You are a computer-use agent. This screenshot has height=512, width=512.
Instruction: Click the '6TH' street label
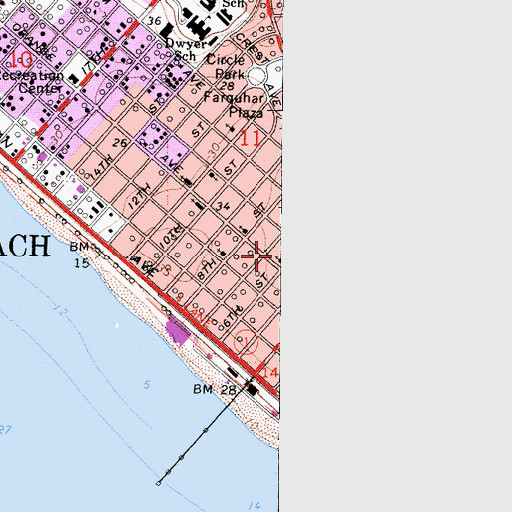(x=233, y=316)
